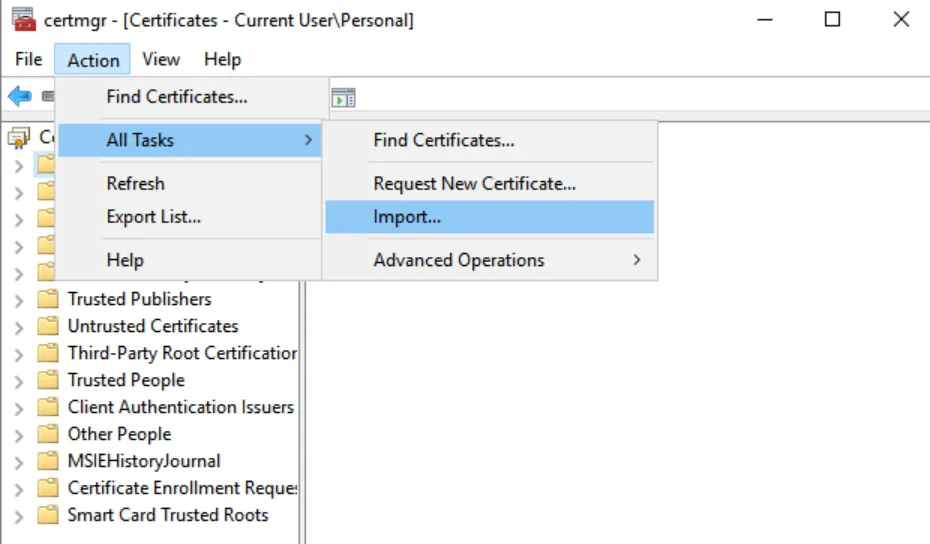Choose Import in the All Tasks submenu

click(x=490, y=217)
